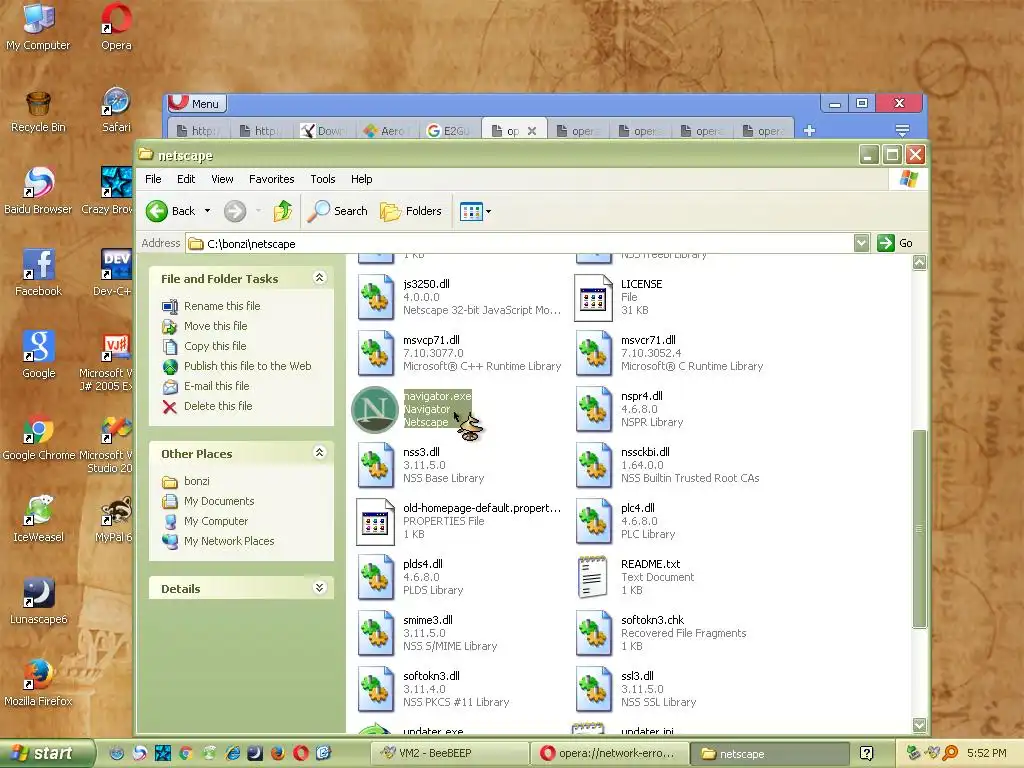Click the Back arrow in Explorer toolbar
The image size is (1024, 768).
pyautogui.click(x=157, y=211)
